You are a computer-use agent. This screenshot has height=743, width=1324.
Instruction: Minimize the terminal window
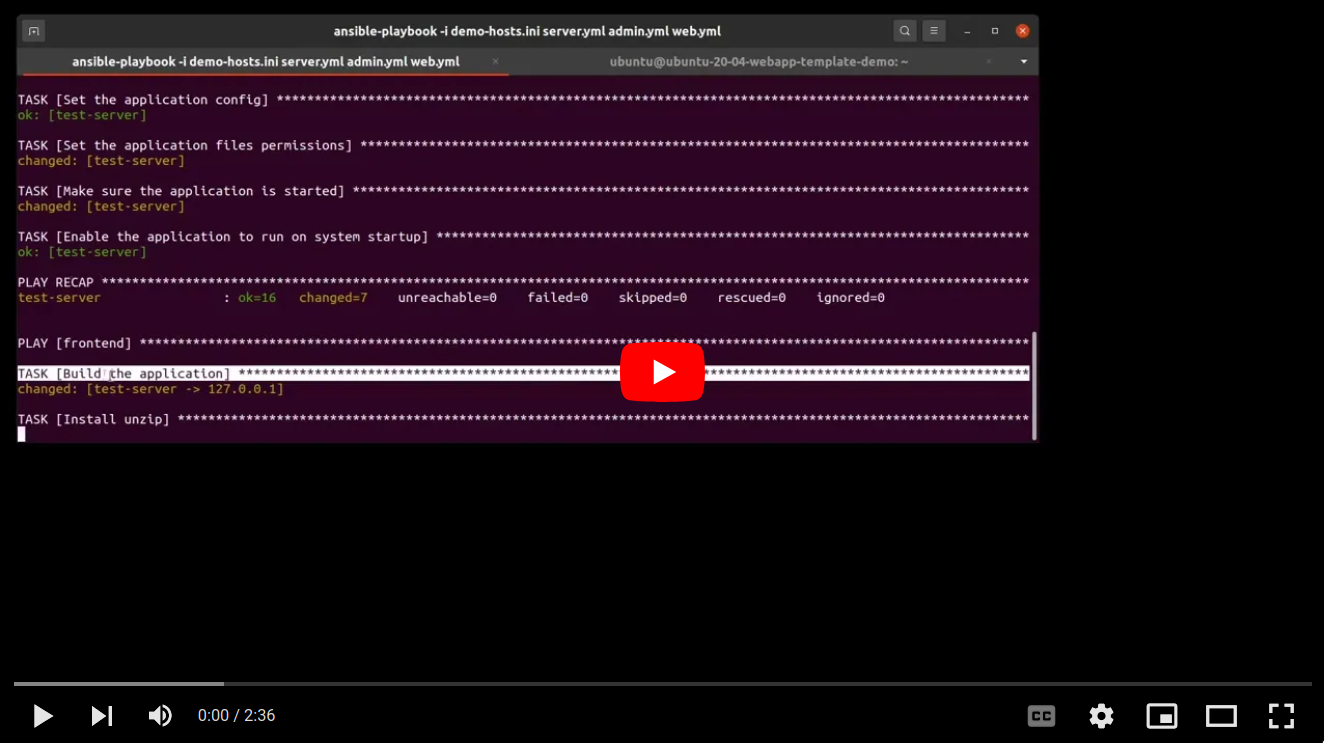(966, 31)
